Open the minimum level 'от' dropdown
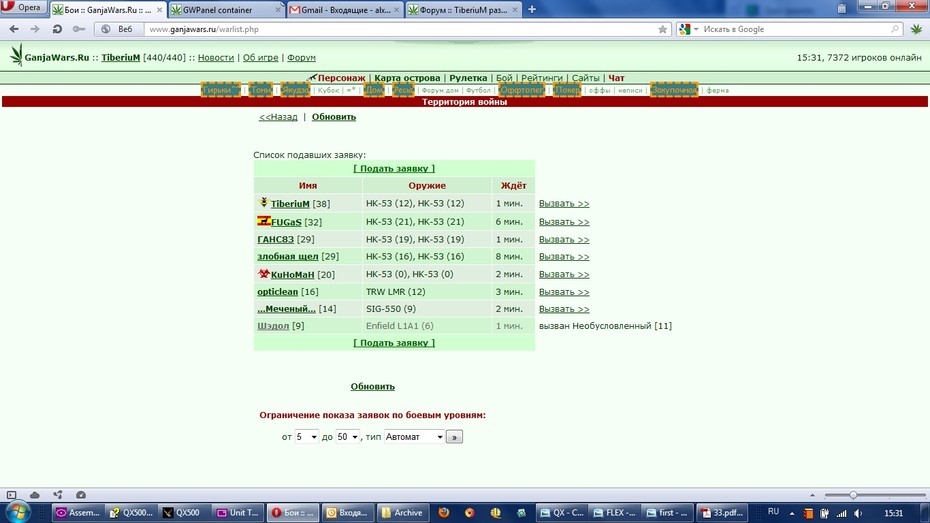Screen dimensions: 930x523 [x=307, y=436]
